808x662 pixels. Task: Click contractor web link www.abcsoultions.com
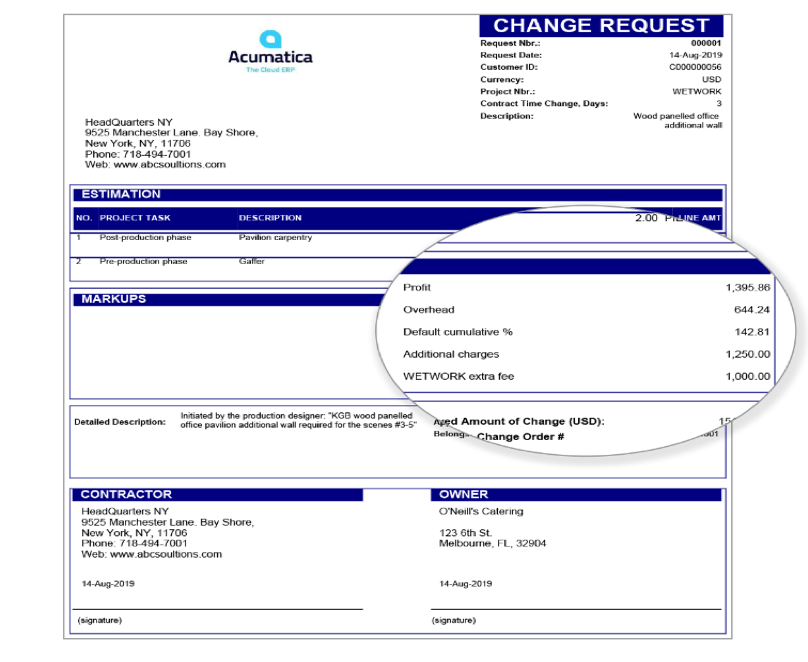pyautogui.click(x=166, y=554)
